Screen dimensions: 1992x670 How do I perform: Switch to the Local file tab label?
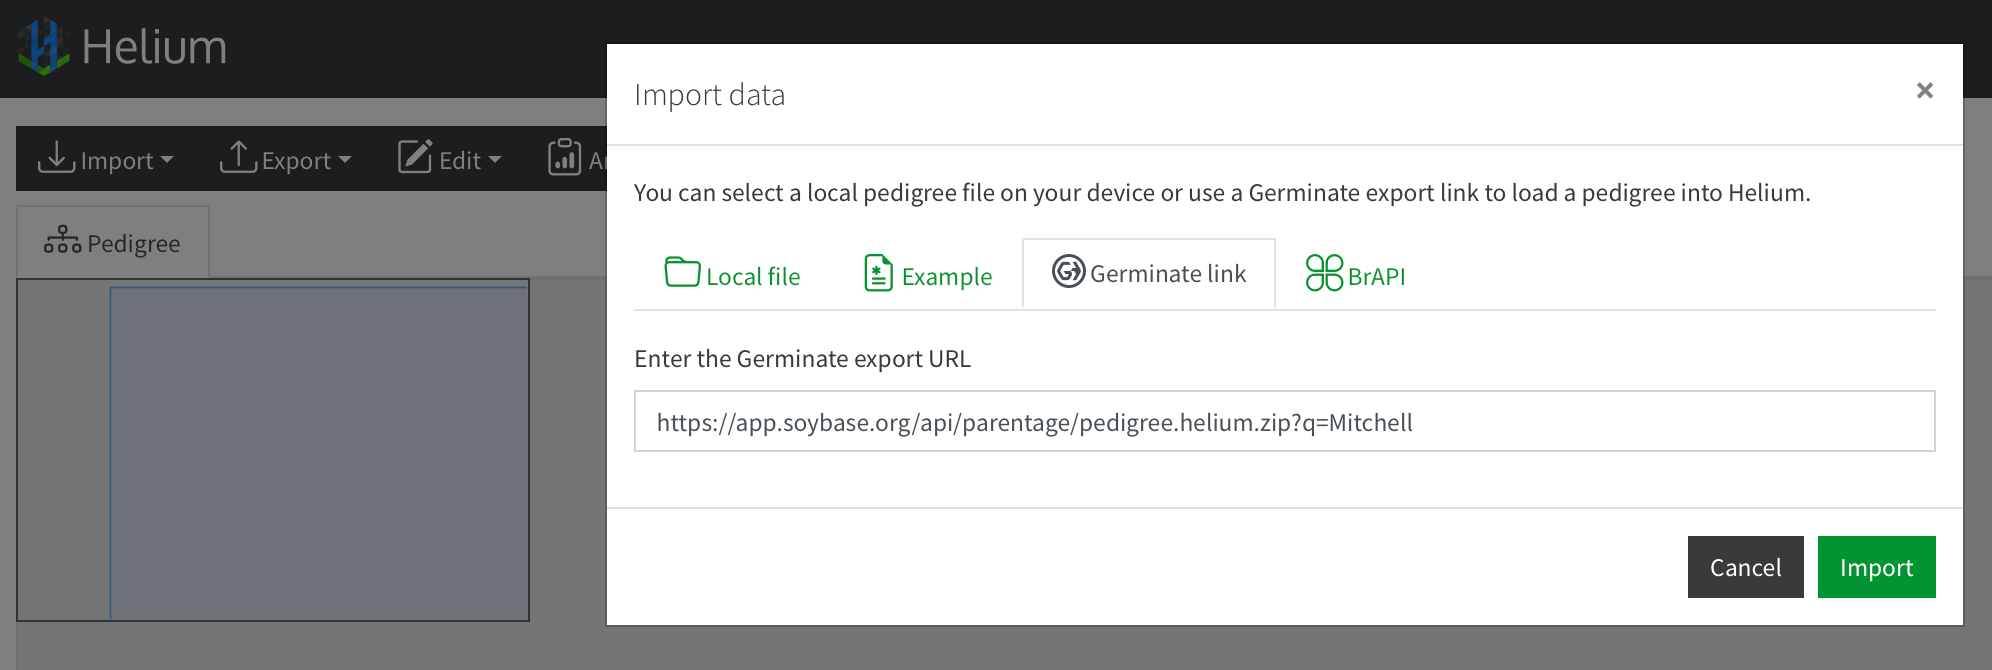pyautogui.click(x=753, y=277)
